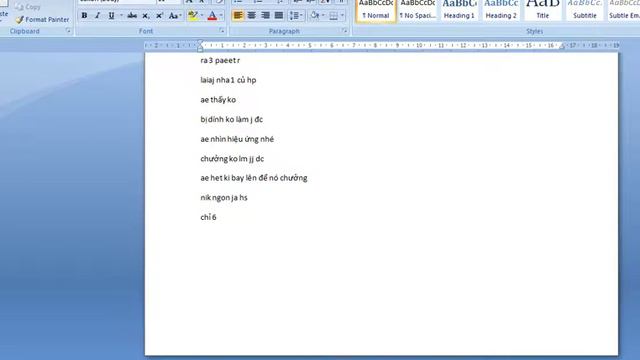Apply Subtle Emphasis style
The height and width of the screenshot is (360, 640).
(624, 10)
